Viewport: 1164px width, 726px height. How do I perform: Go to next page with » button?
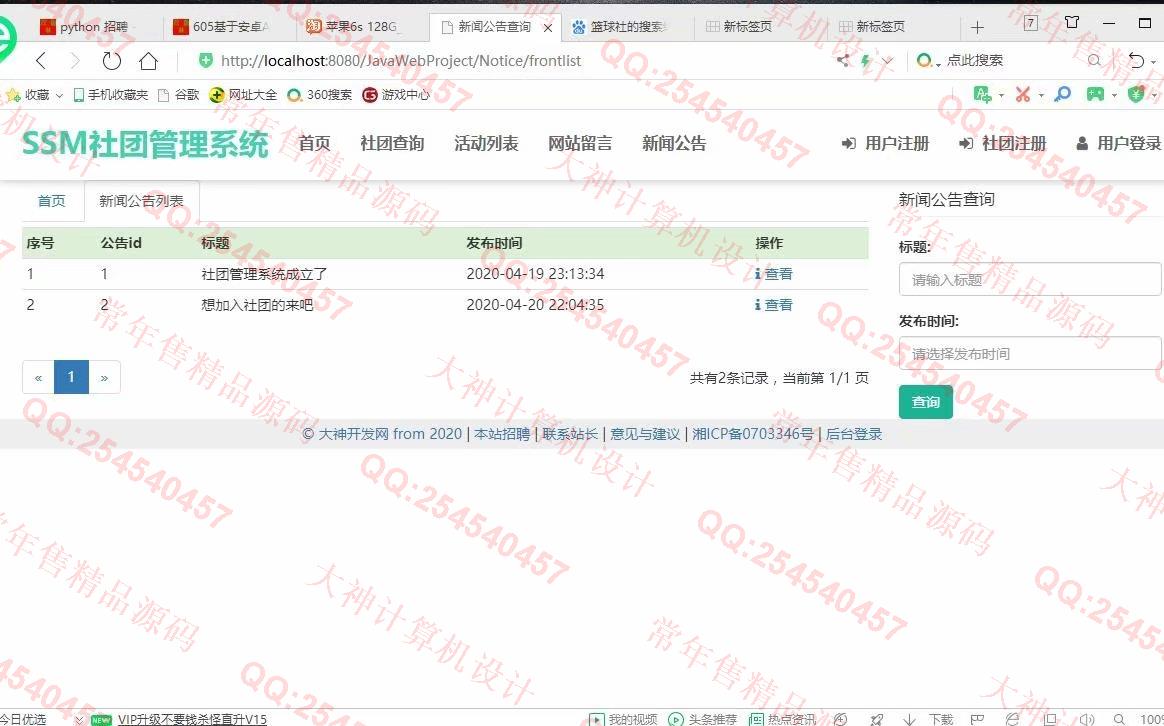(x=105, y=377)
